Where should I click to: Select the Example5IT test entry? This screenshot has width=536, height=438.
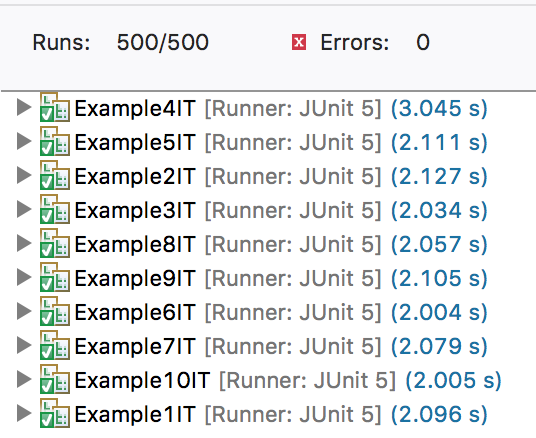coord(281,142)
